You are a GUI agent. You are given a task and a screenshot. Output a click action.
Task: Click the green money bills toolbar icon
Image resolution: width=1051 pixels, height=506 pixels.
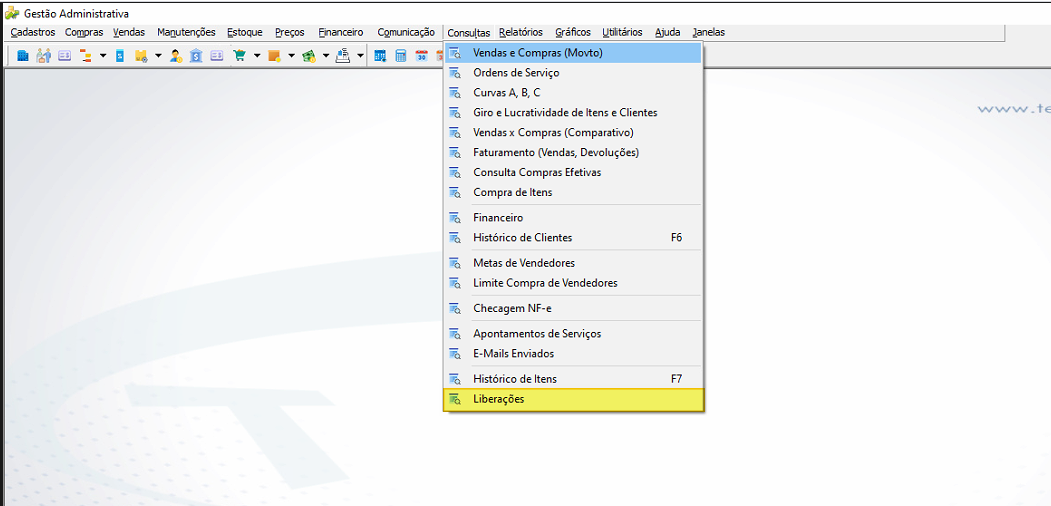309,56
